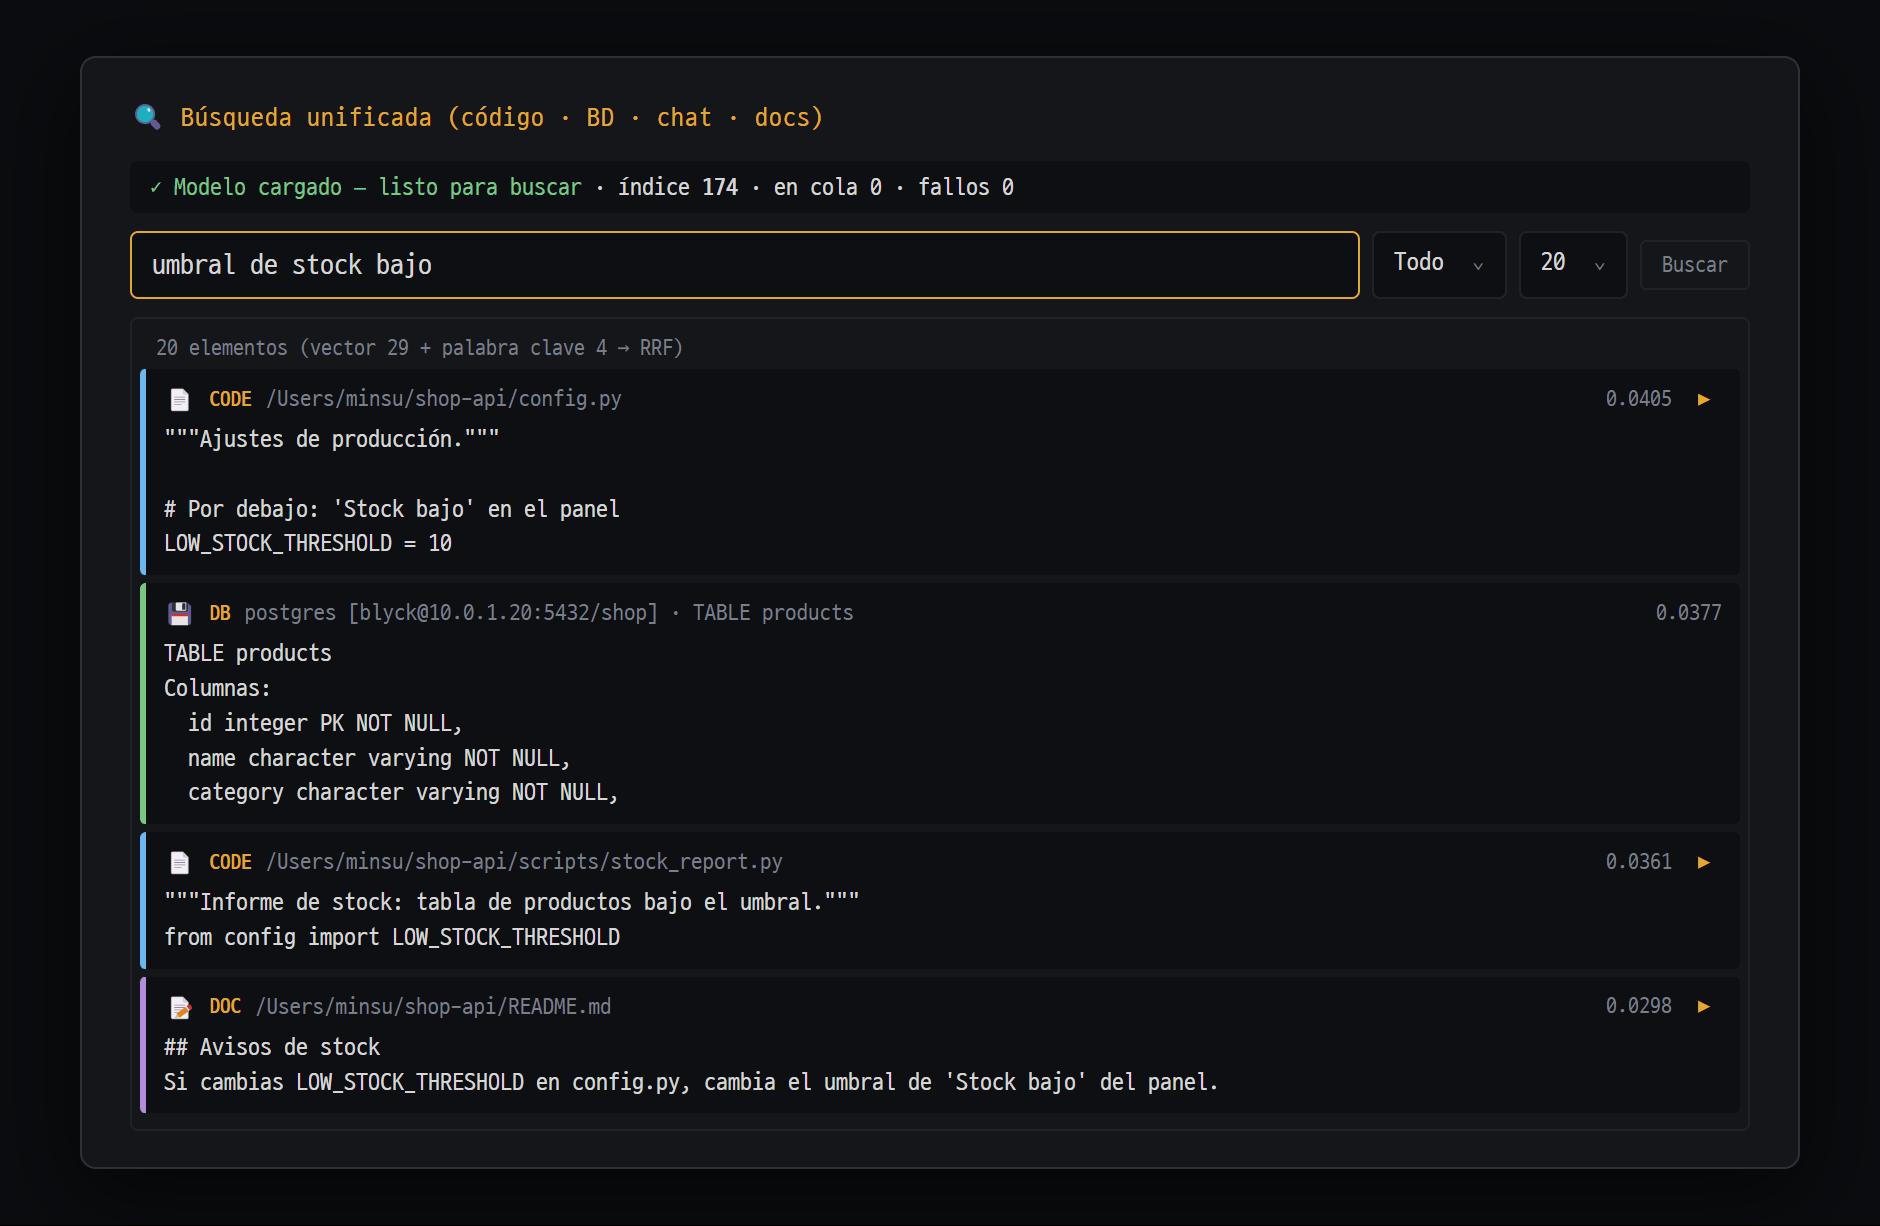Click the '"""Ajustes de producción."""' docstring
The height and width of the screenshot is (1226, 1880).
click(332, 439)
